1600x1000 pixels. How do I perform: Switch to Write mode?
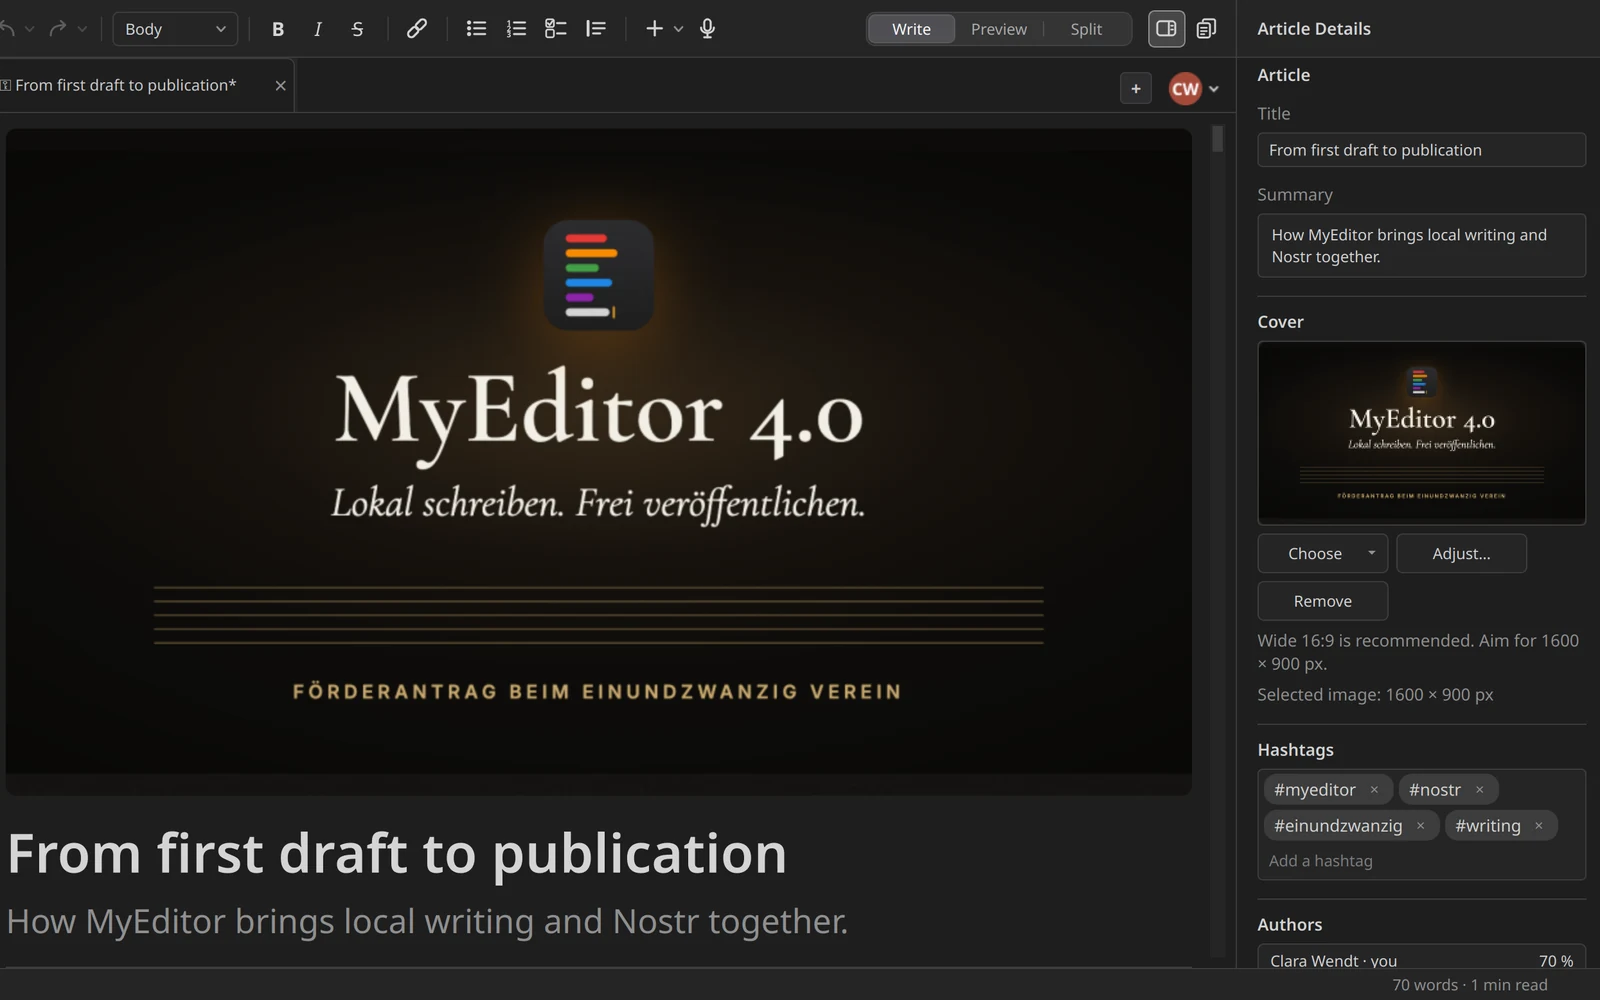point(911,29)
